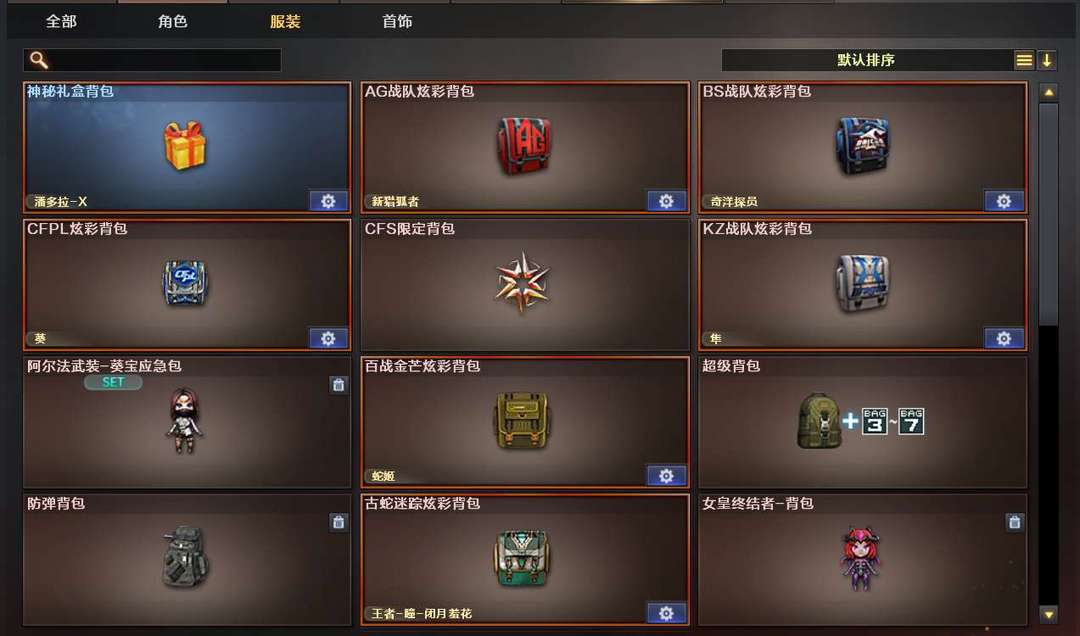Image resolution: width=1080 pixels, height=636 pixels.
Task: Click trash icon on 女皇终结者-背包 card
Action: 1015,522
